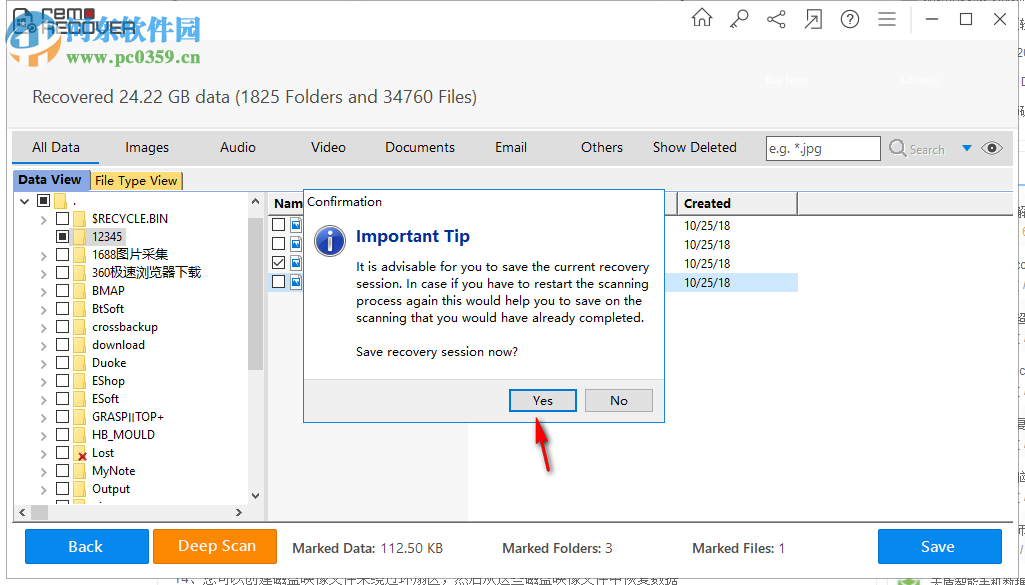1025x585 pixels.
Task: Click tree vertical scrollbar down arrow
Action: [x=256, y=495]
